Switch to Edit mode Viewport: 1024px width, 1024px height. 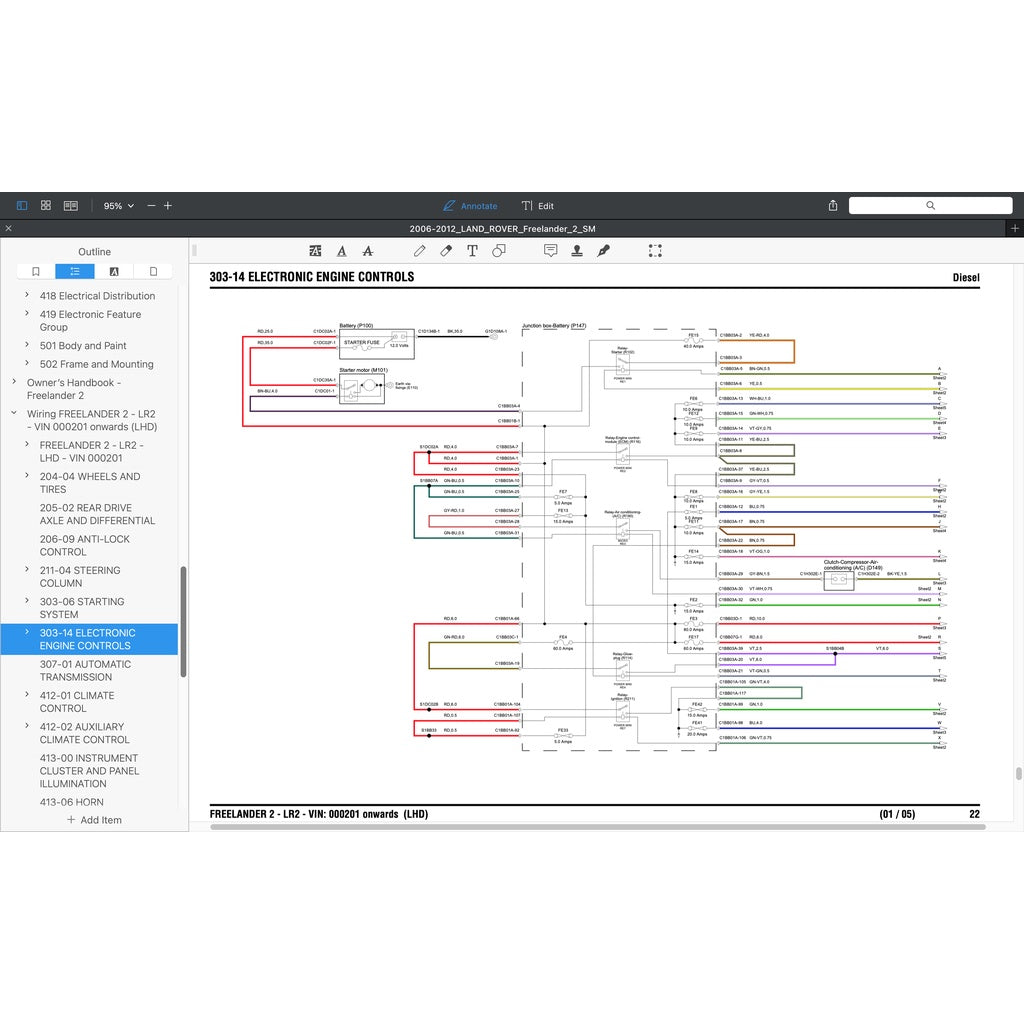click(x=538, y=206)
